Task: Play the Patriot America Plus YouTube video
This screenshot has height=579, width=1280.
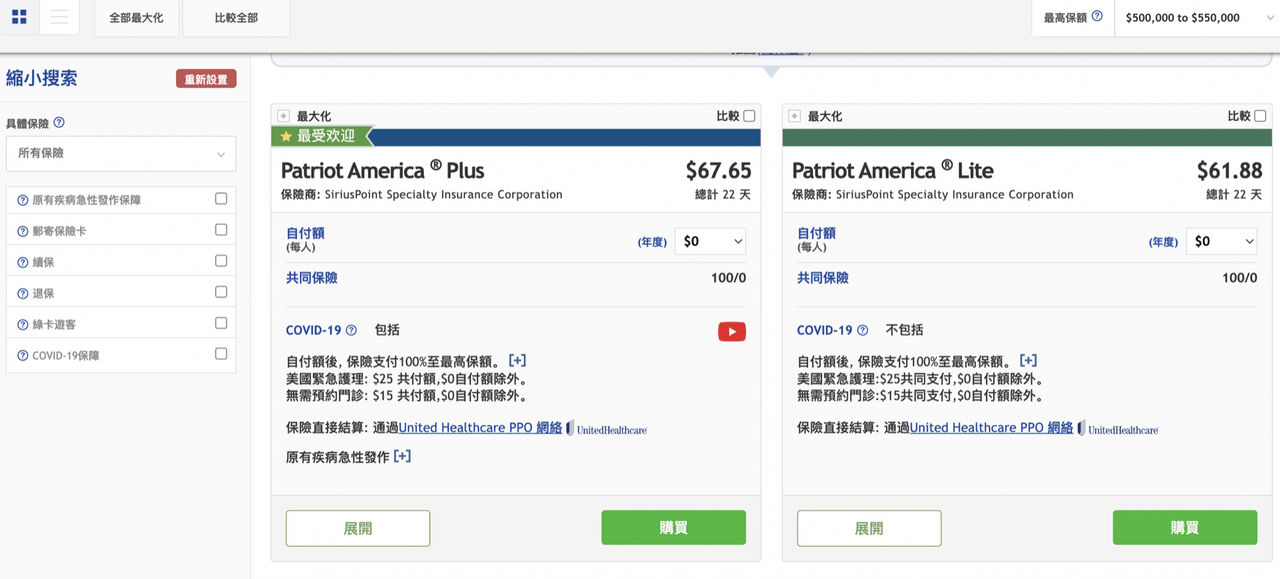Action: point(732,332)
